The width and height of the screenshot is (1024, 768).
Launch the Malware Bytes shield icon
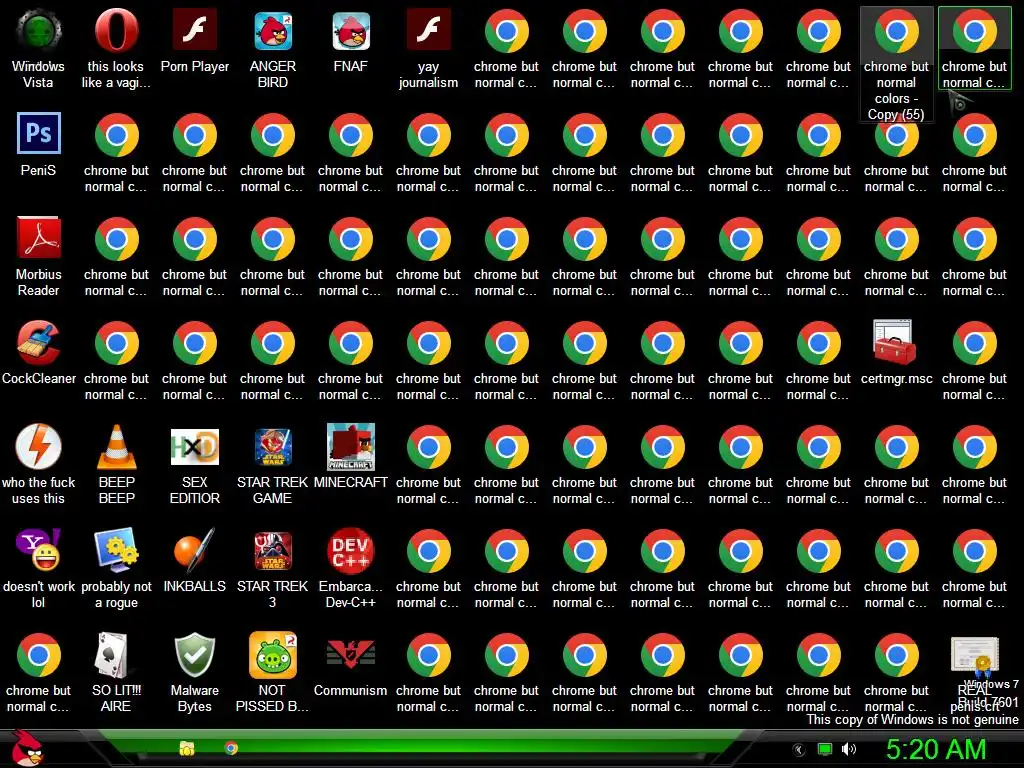[x=195, y=654]
